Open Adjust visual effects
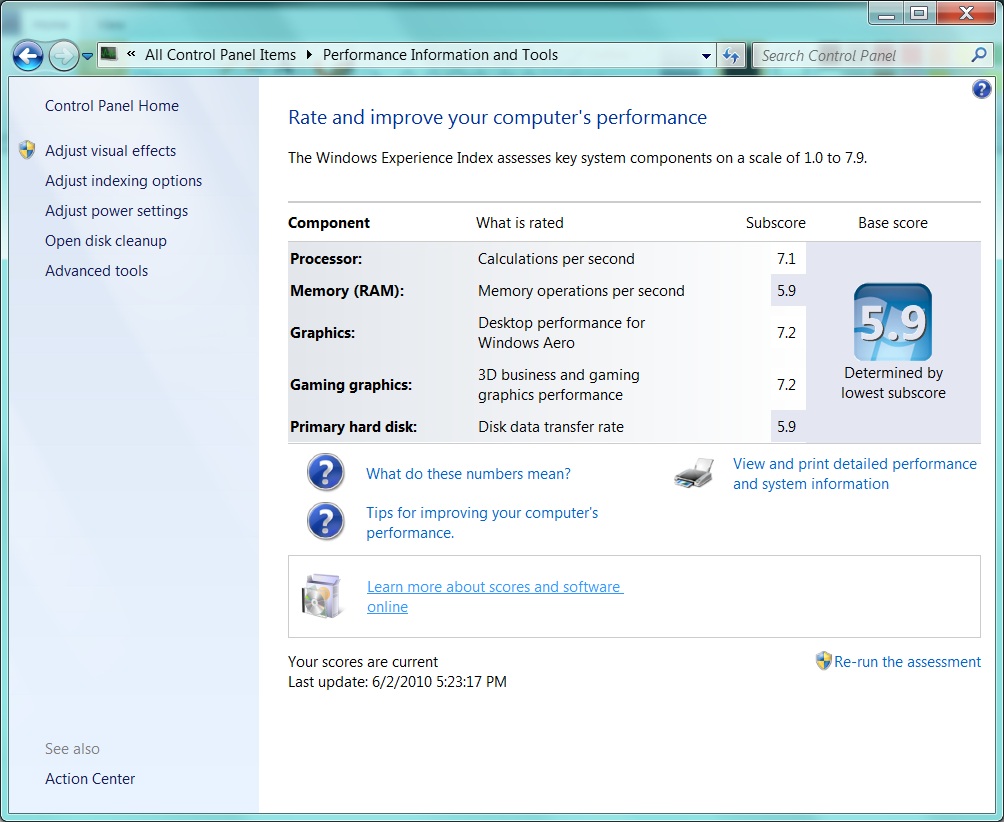This screenshot has height=822, width=1004. 110,150
